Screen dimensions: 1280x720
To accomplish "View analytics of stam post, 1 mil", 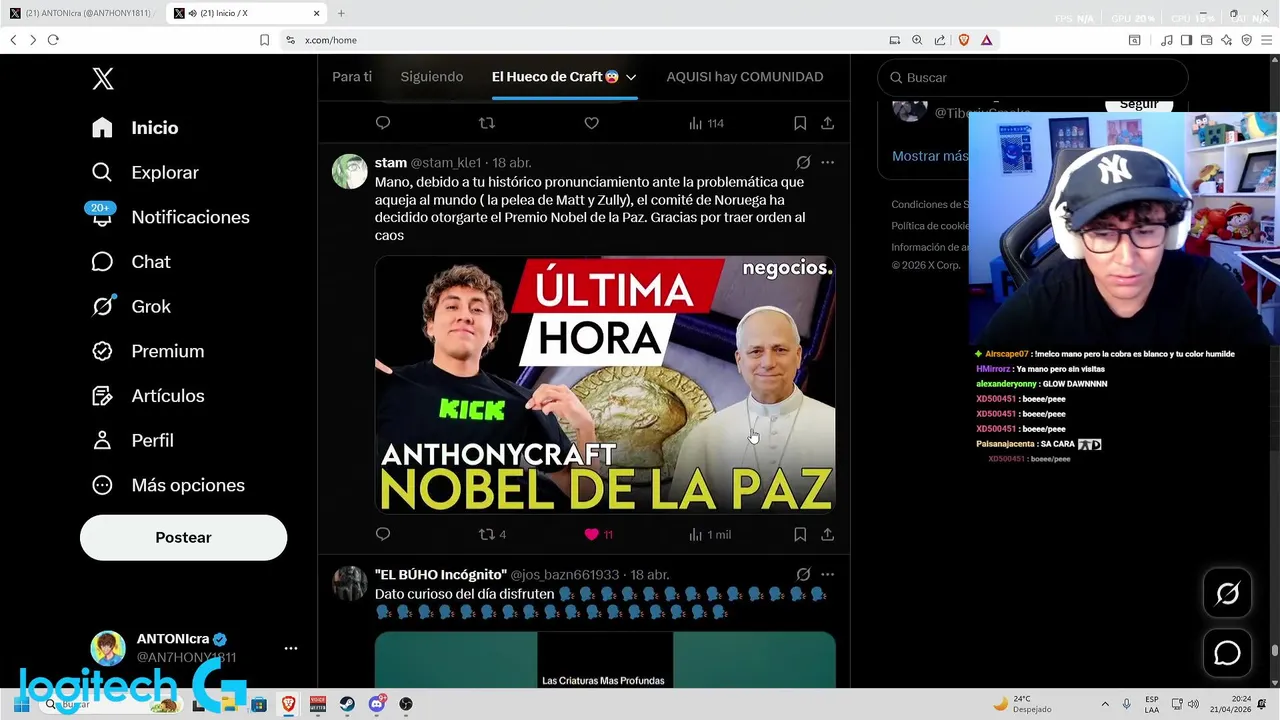I will [710, 534].
